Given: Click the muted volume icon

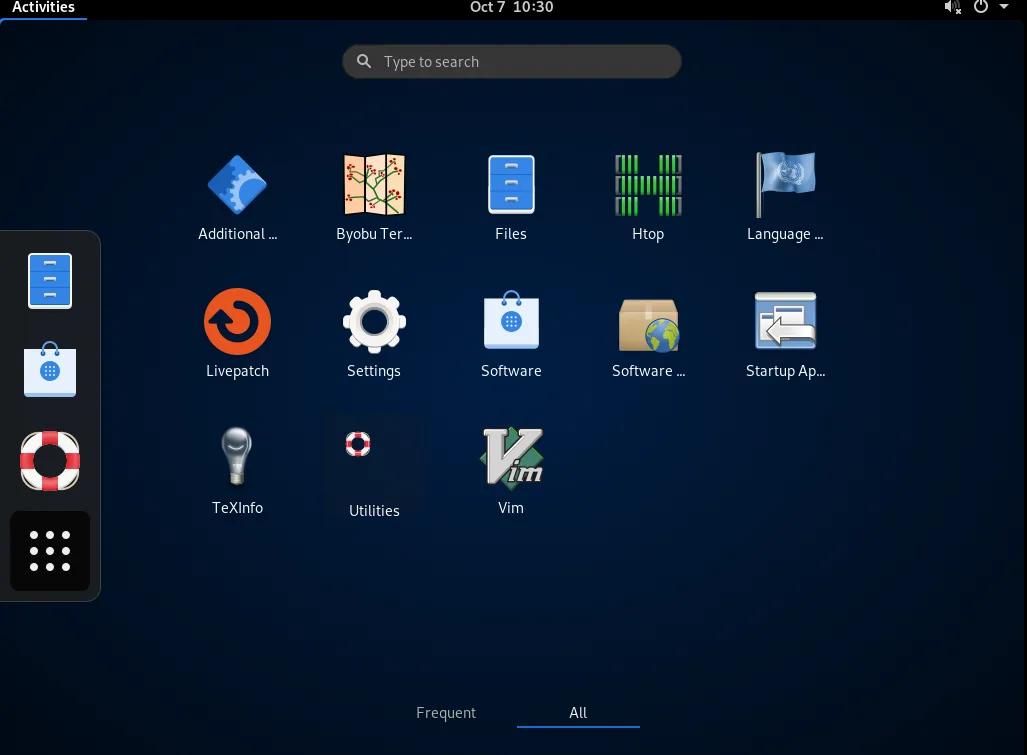Looking at the screenshot, I should (952, 8).
